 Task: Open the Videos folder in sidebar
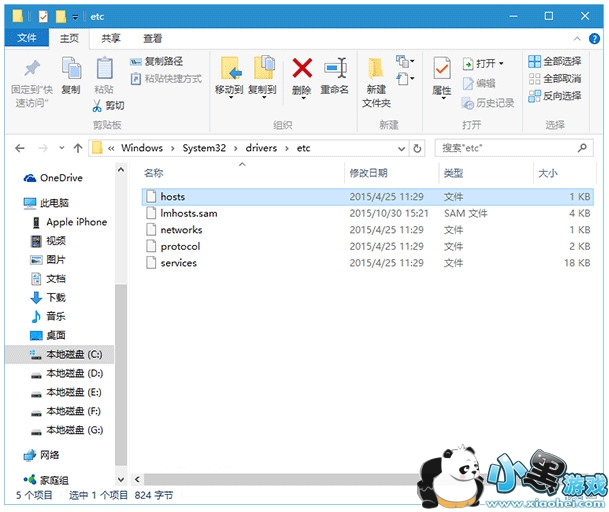pos(48,241)
